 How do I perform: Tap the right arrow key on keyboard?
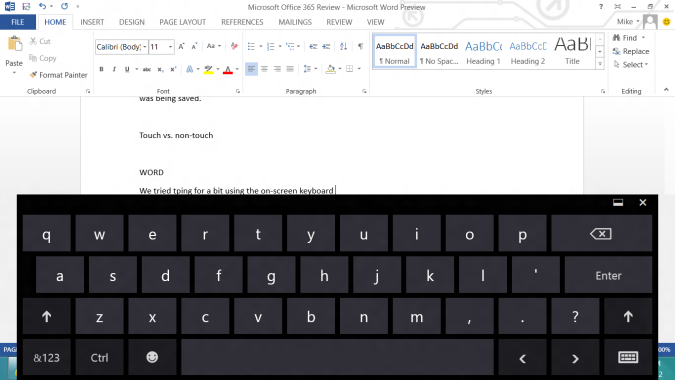point(575,358)
